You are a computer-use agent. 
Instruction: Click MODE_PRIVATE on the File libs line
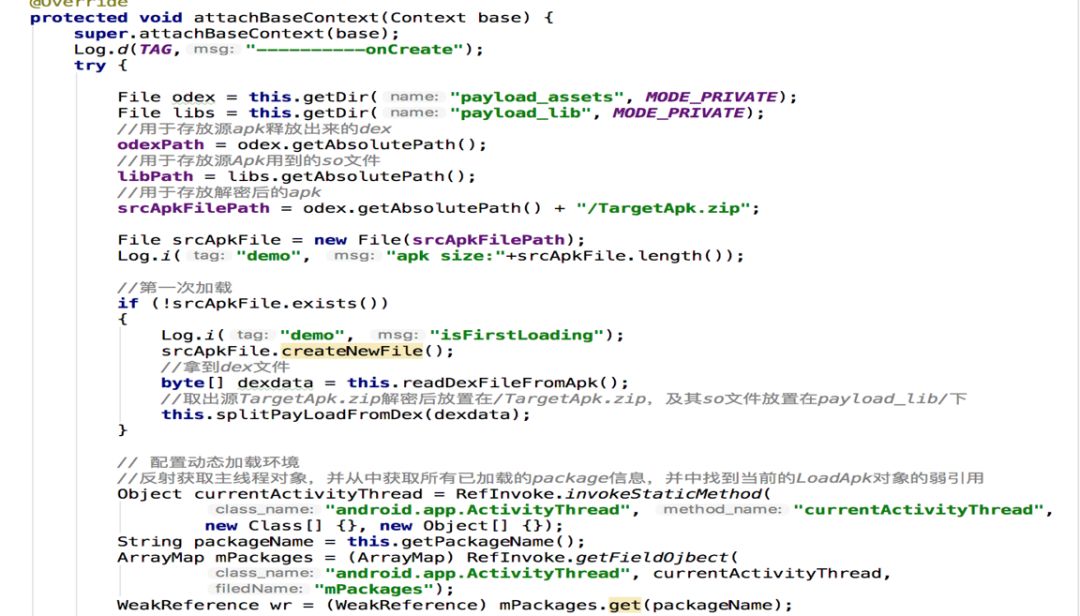678,113
